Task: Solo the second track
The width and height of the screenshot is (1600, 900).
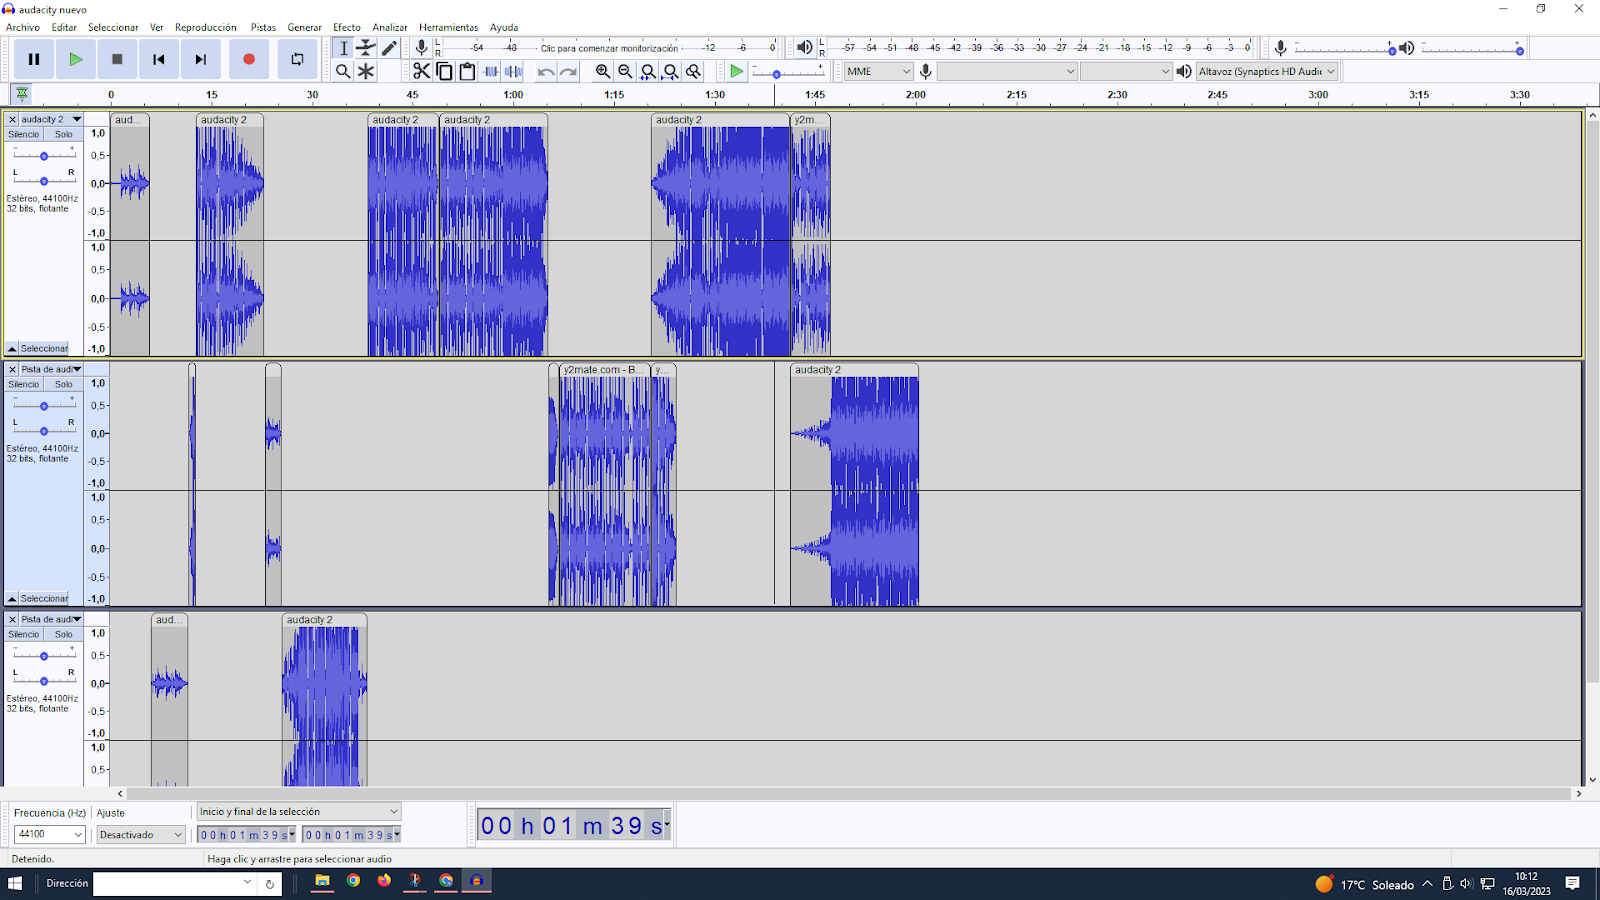Action: (x=64, y=384)
